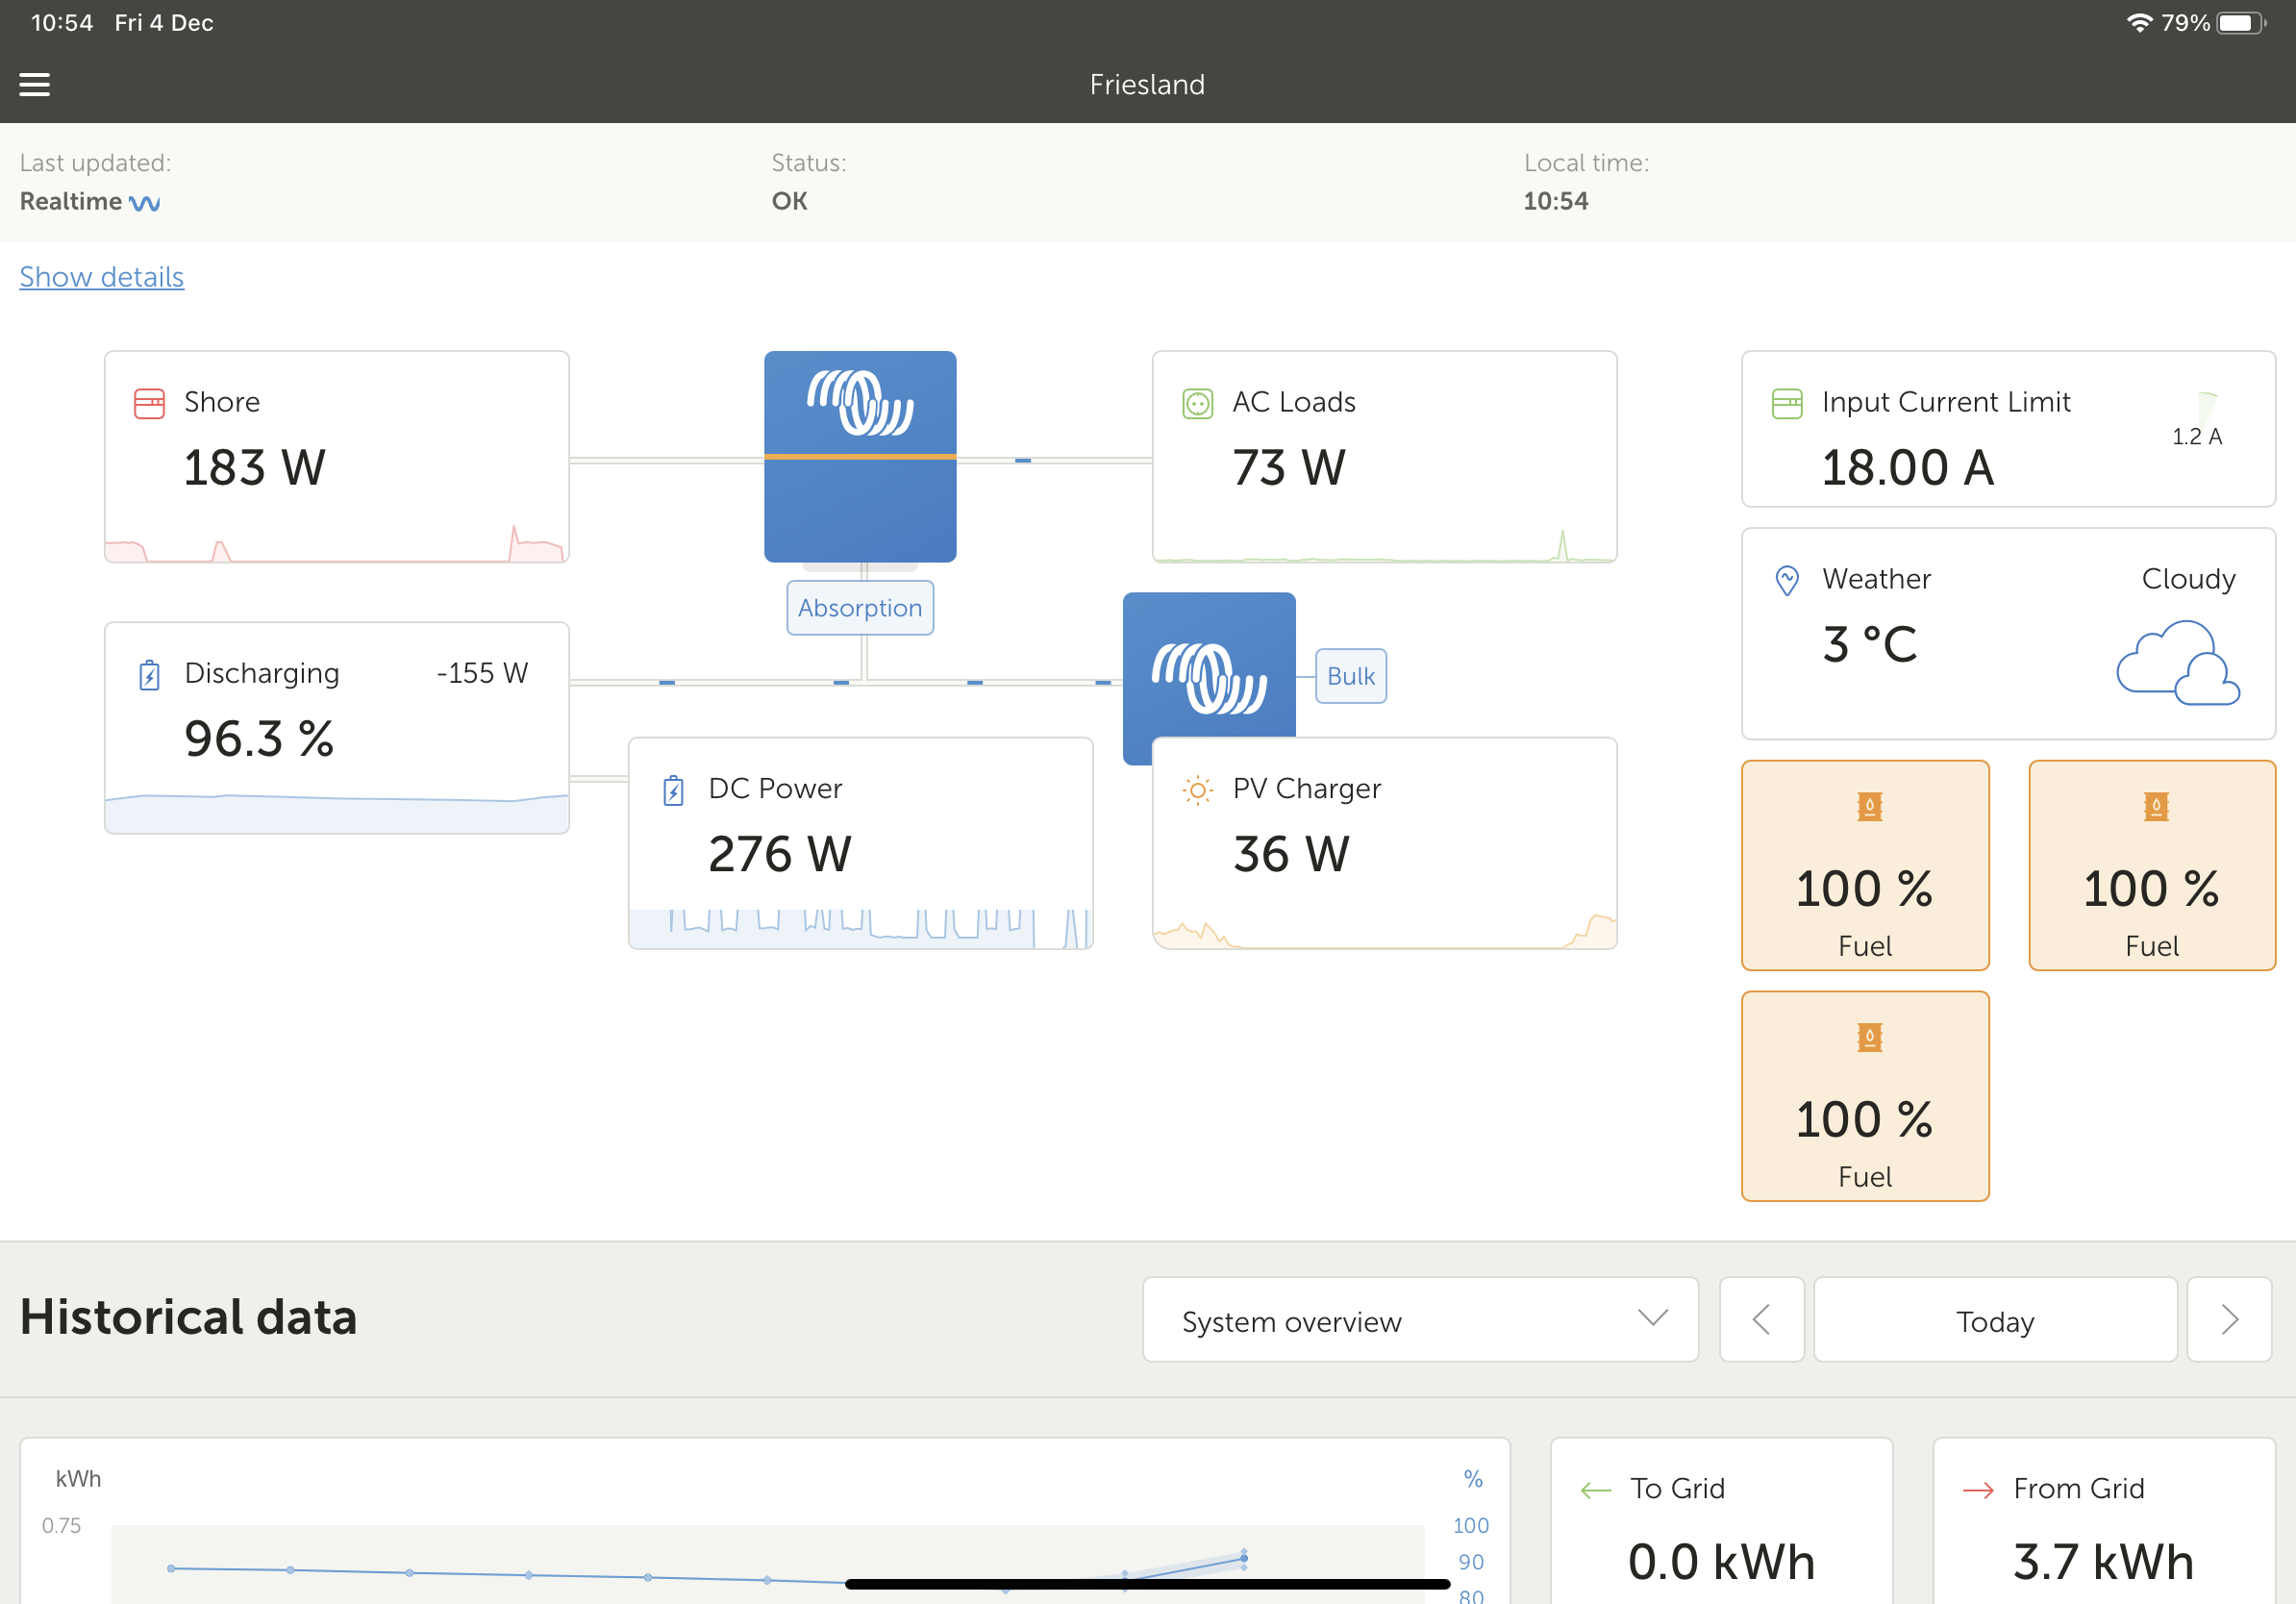Click the Shore sparkline graph
Screen dimensions: 2296x1604
click(337, 543)
